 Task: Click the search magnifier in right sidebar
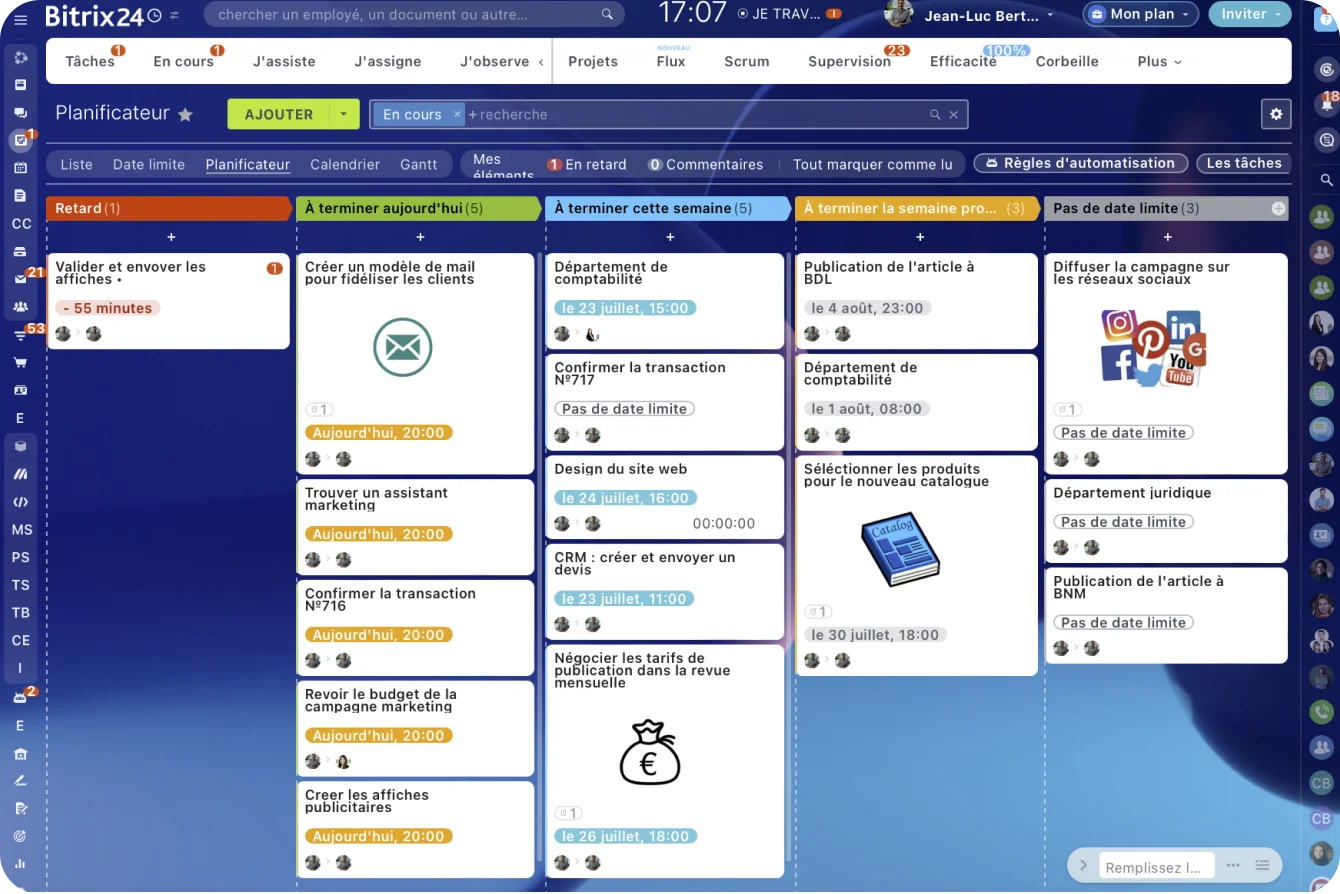click(1327, 180)
